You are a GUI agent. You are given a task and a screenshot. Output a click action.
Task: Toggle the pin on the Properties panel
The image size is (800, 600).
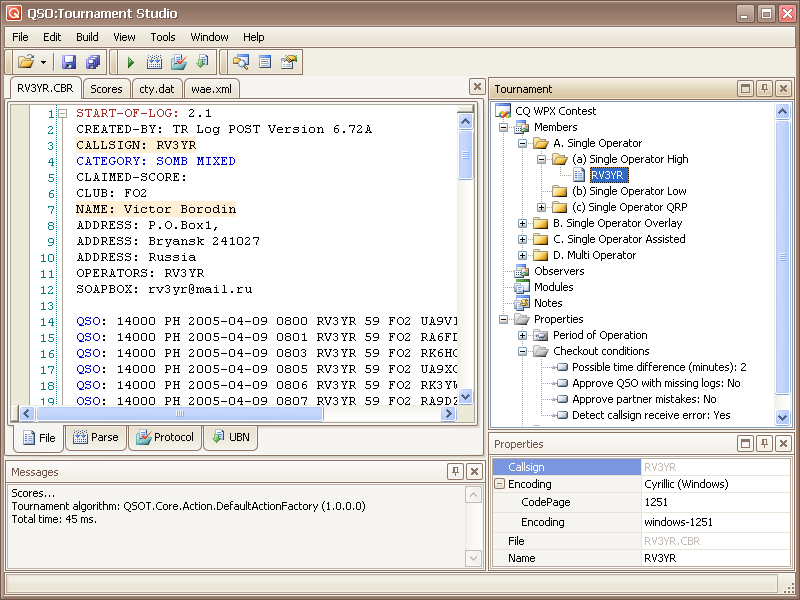point(765,443)
